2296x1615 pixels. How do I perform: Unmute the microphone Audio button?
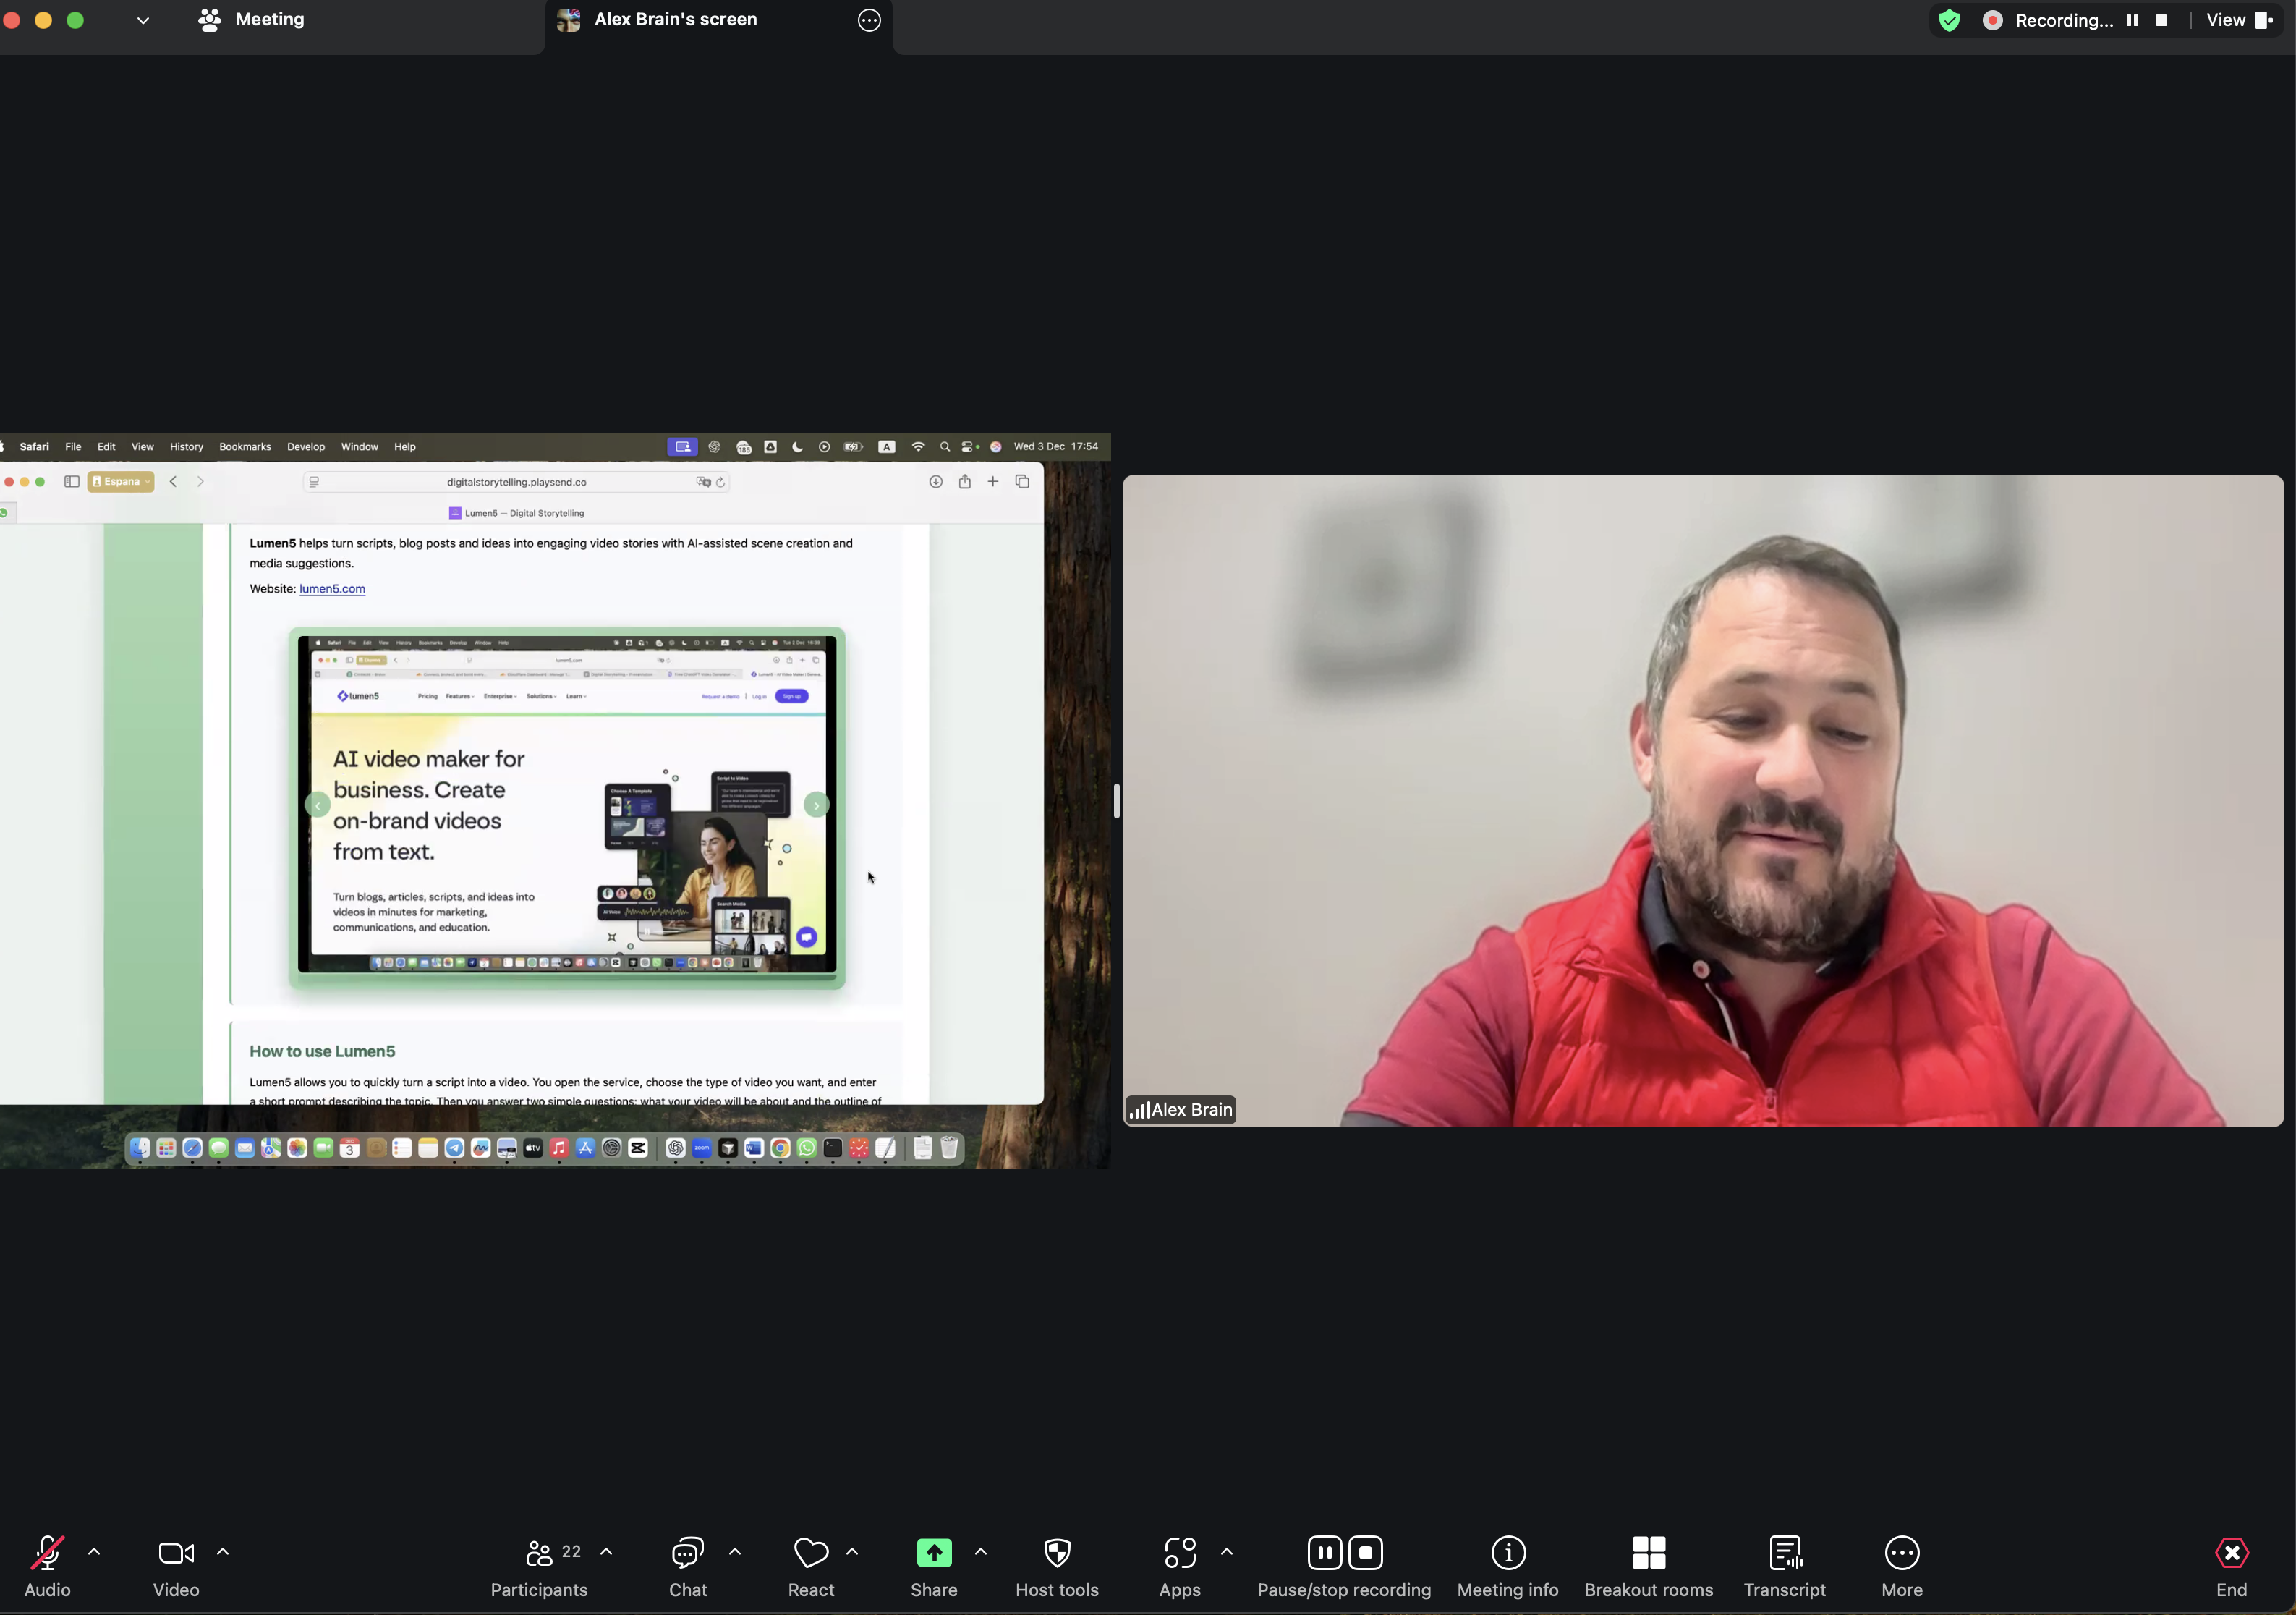47,1553
